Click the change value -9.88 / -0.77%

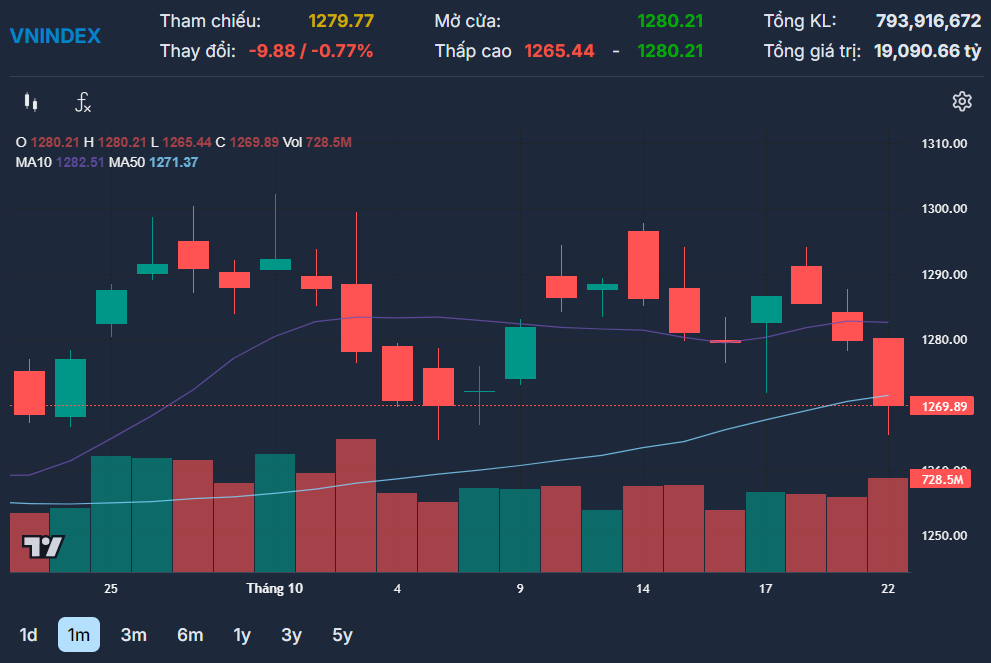[310, 51]
